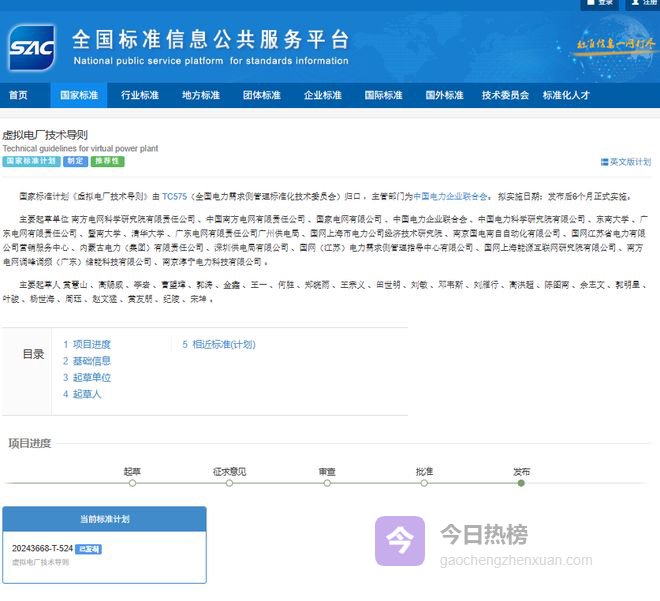Open the 中国电力企业联合会 link
The image size is (660, 601).
click(450, 197)
